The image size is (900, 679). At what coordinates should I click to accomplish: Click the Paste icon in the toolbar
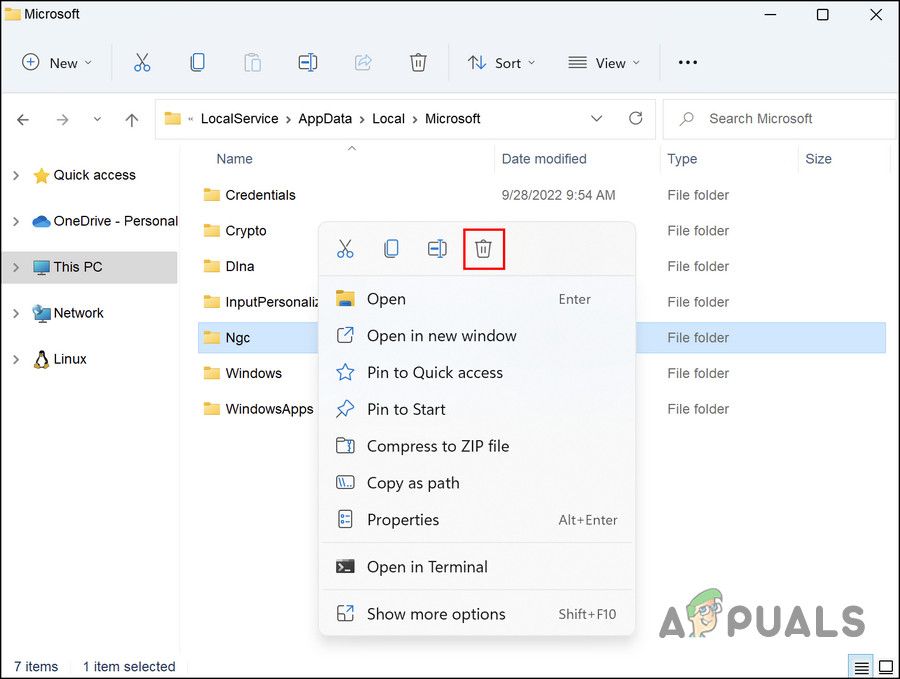coord(253,63)
